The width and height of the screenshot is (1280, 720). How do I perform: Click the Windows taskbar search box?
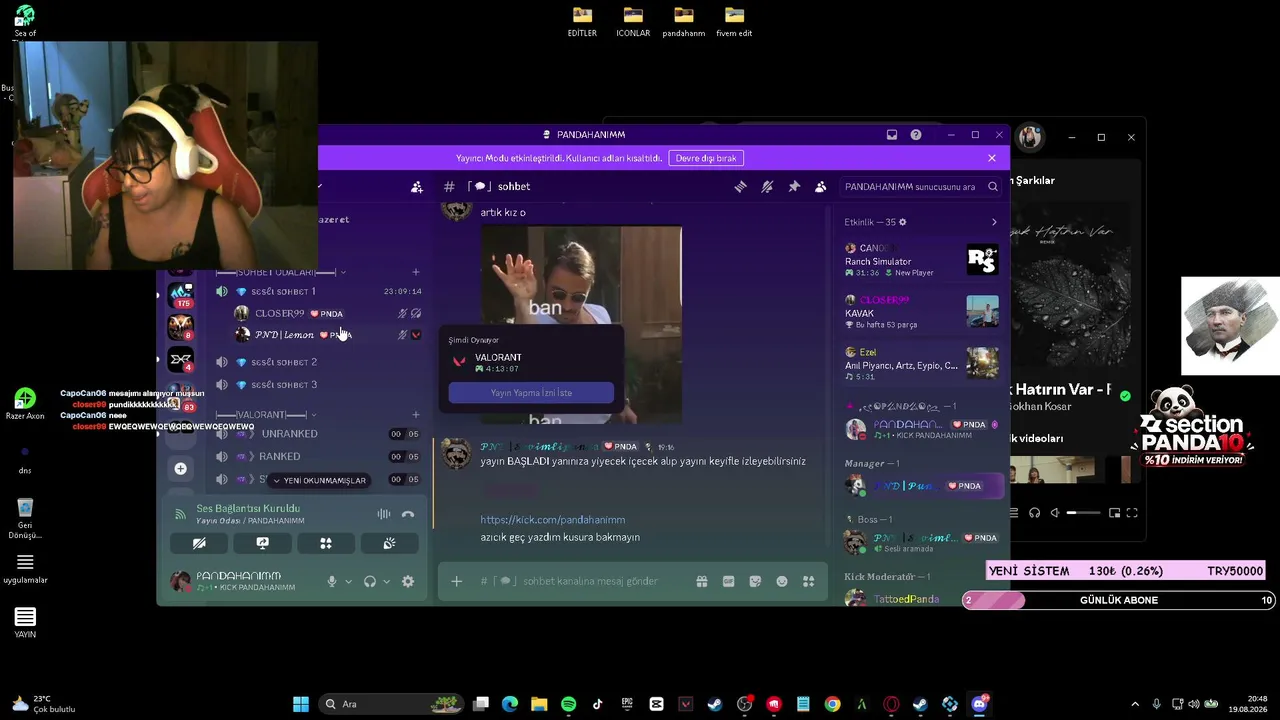(x=390, y=704)
